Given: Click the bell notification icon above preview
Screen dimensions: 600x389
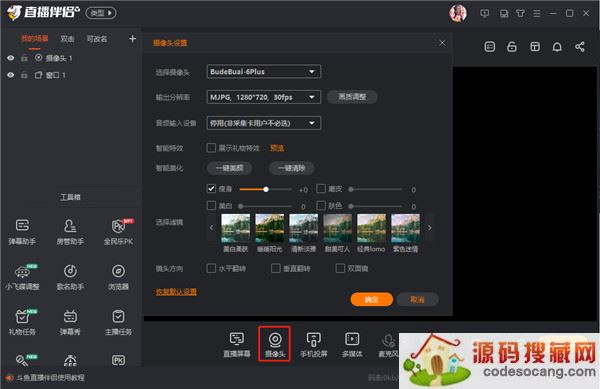Looking at the screenshot, I should [557, 47].
